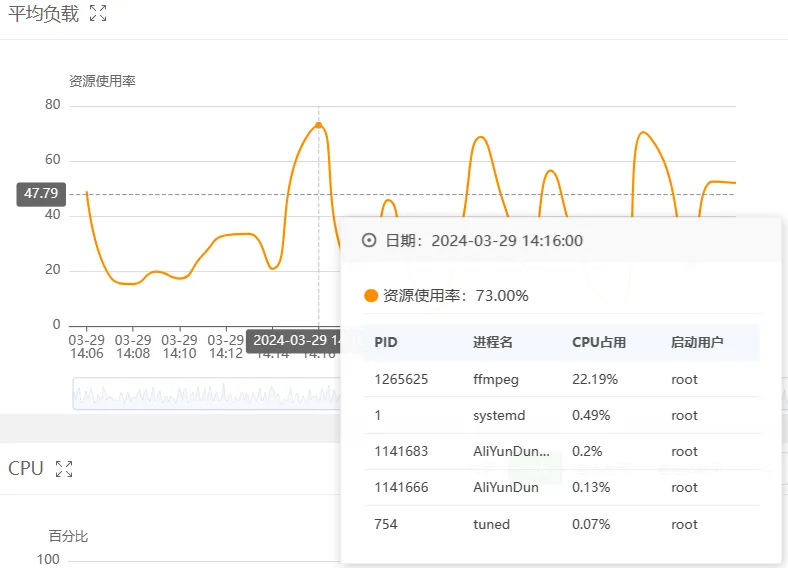Click the 平均负载 panel title
The image size is (788, 568).
point(43,14)
